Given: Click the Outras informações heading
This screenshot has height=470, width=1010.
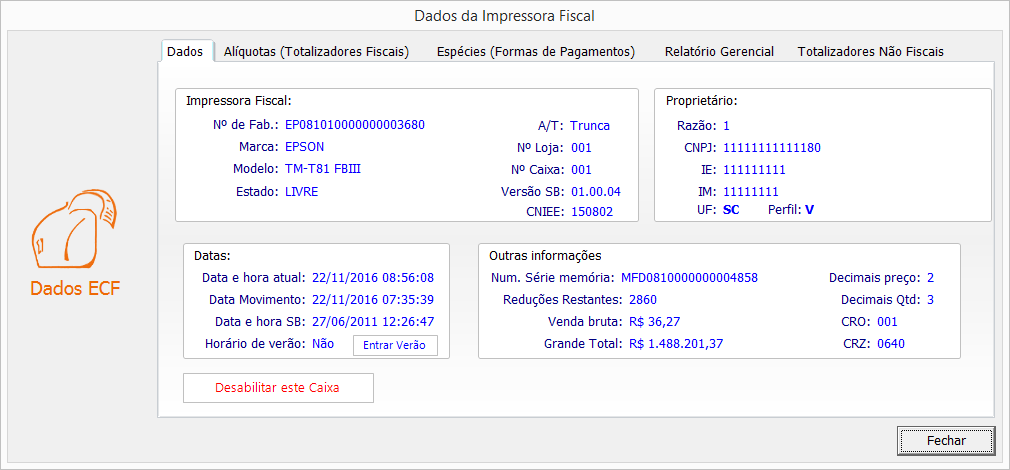Looking at the screenshot, I should pyautogui.click(x=545, y=256).
